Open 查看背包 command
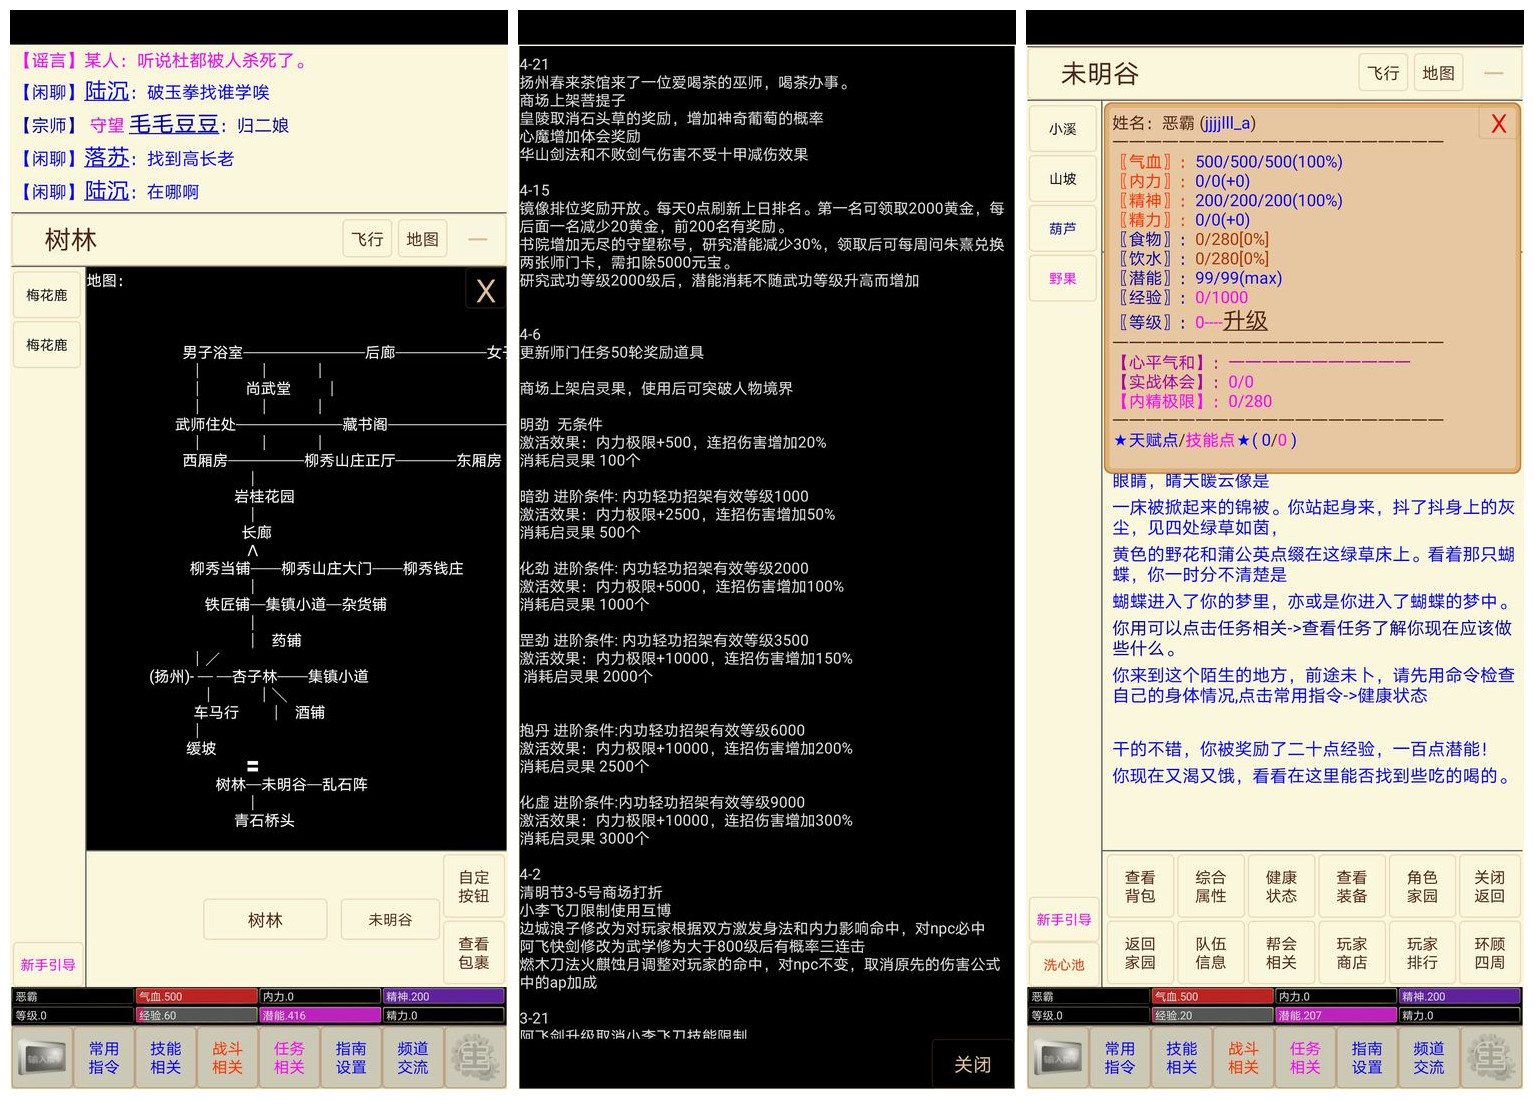The image size is (1534, 1100). tap(1140, 887)
